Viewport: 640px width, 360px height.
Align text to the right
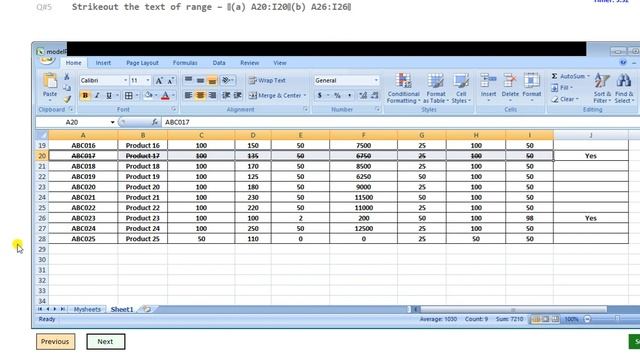click(212, 96)
